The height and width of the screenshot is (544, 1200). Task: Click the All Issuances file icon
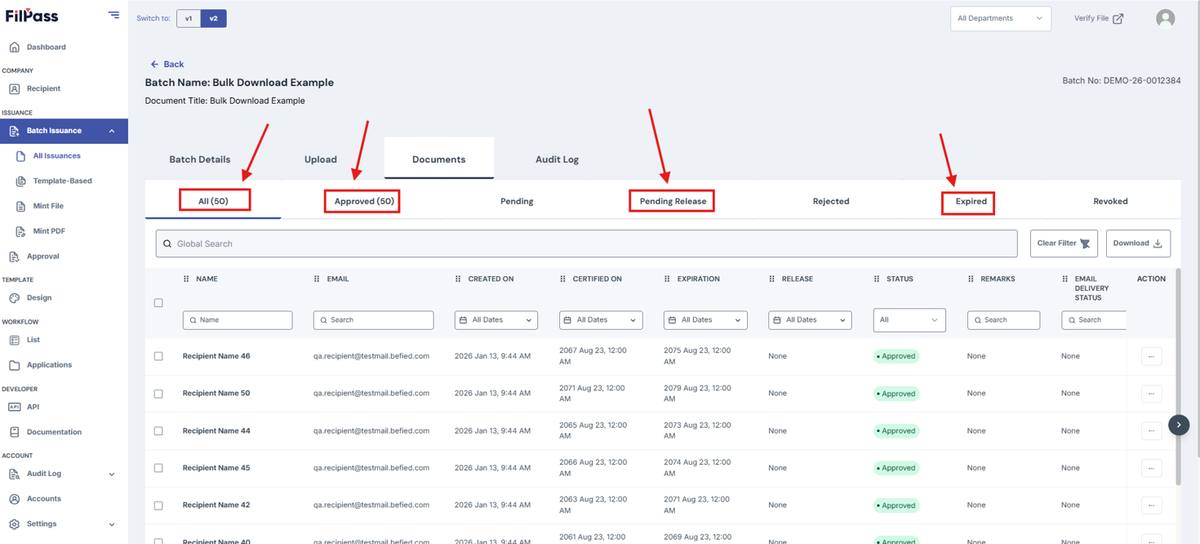[x=21, y=156]
